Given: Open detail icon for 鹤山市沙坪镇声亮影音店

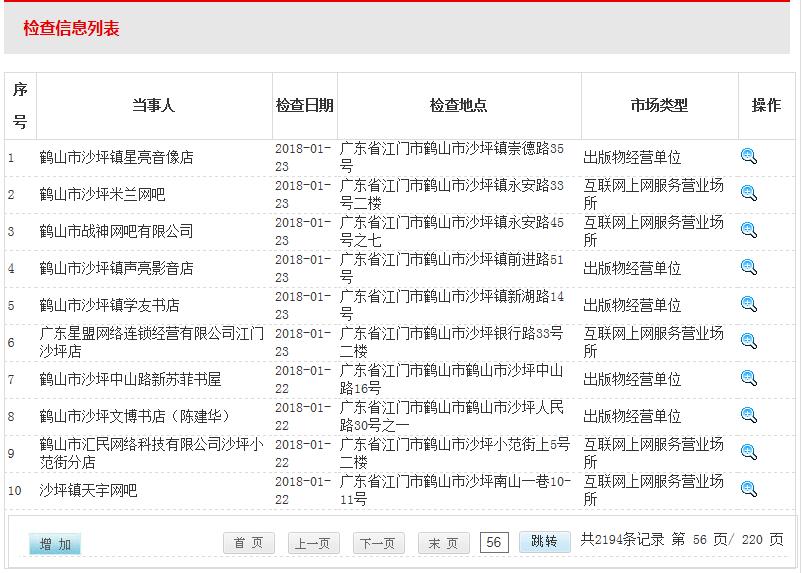Looking at the screenshot, I should point(748,267).
